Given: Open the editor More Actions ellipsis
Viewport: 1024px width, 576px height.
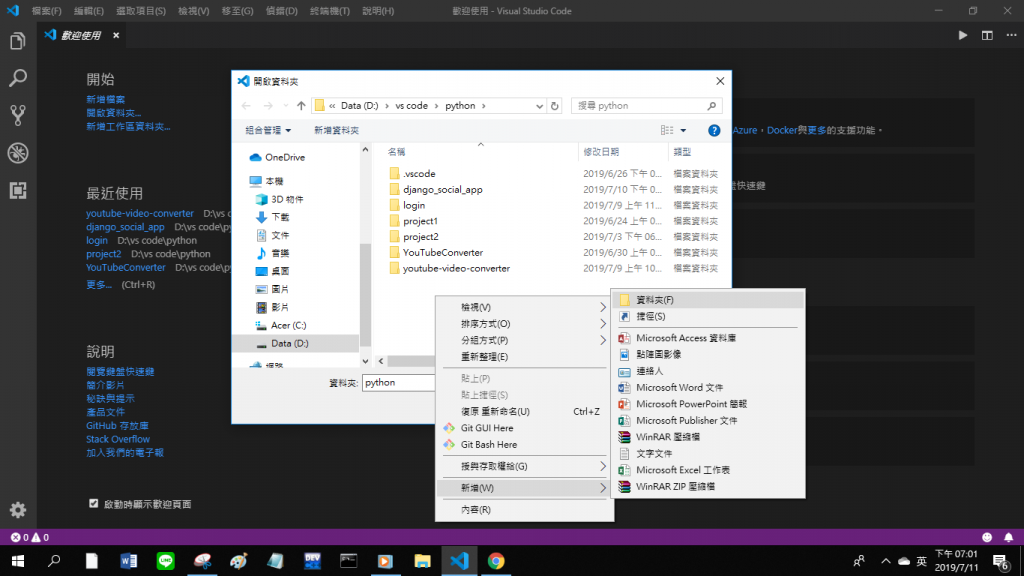Looking at the screenshot, I should [x=1012, y=35].
